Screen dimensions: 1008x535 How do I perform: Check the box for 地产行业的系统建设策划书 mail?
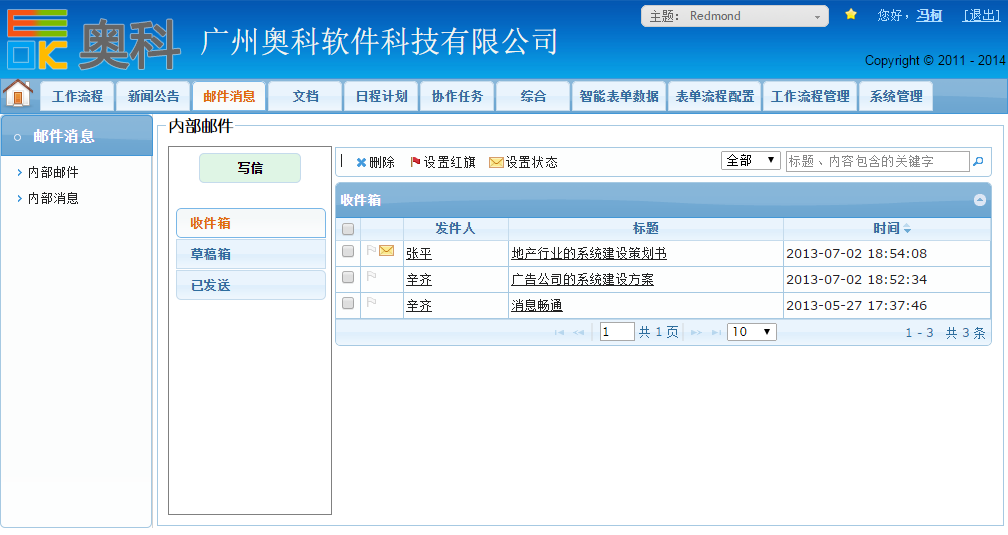tap(348, 252)
